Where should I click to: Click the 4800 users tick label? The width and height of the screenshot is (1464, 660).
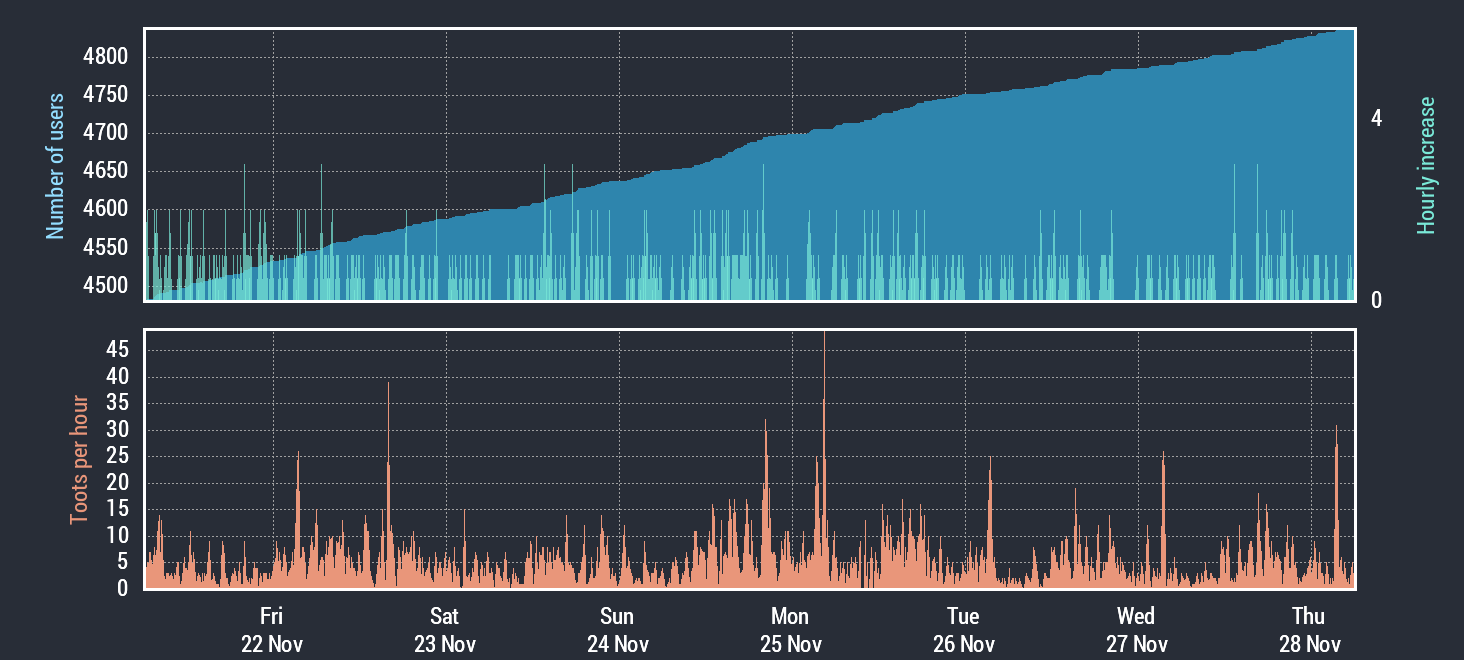(x=105, y=57)
